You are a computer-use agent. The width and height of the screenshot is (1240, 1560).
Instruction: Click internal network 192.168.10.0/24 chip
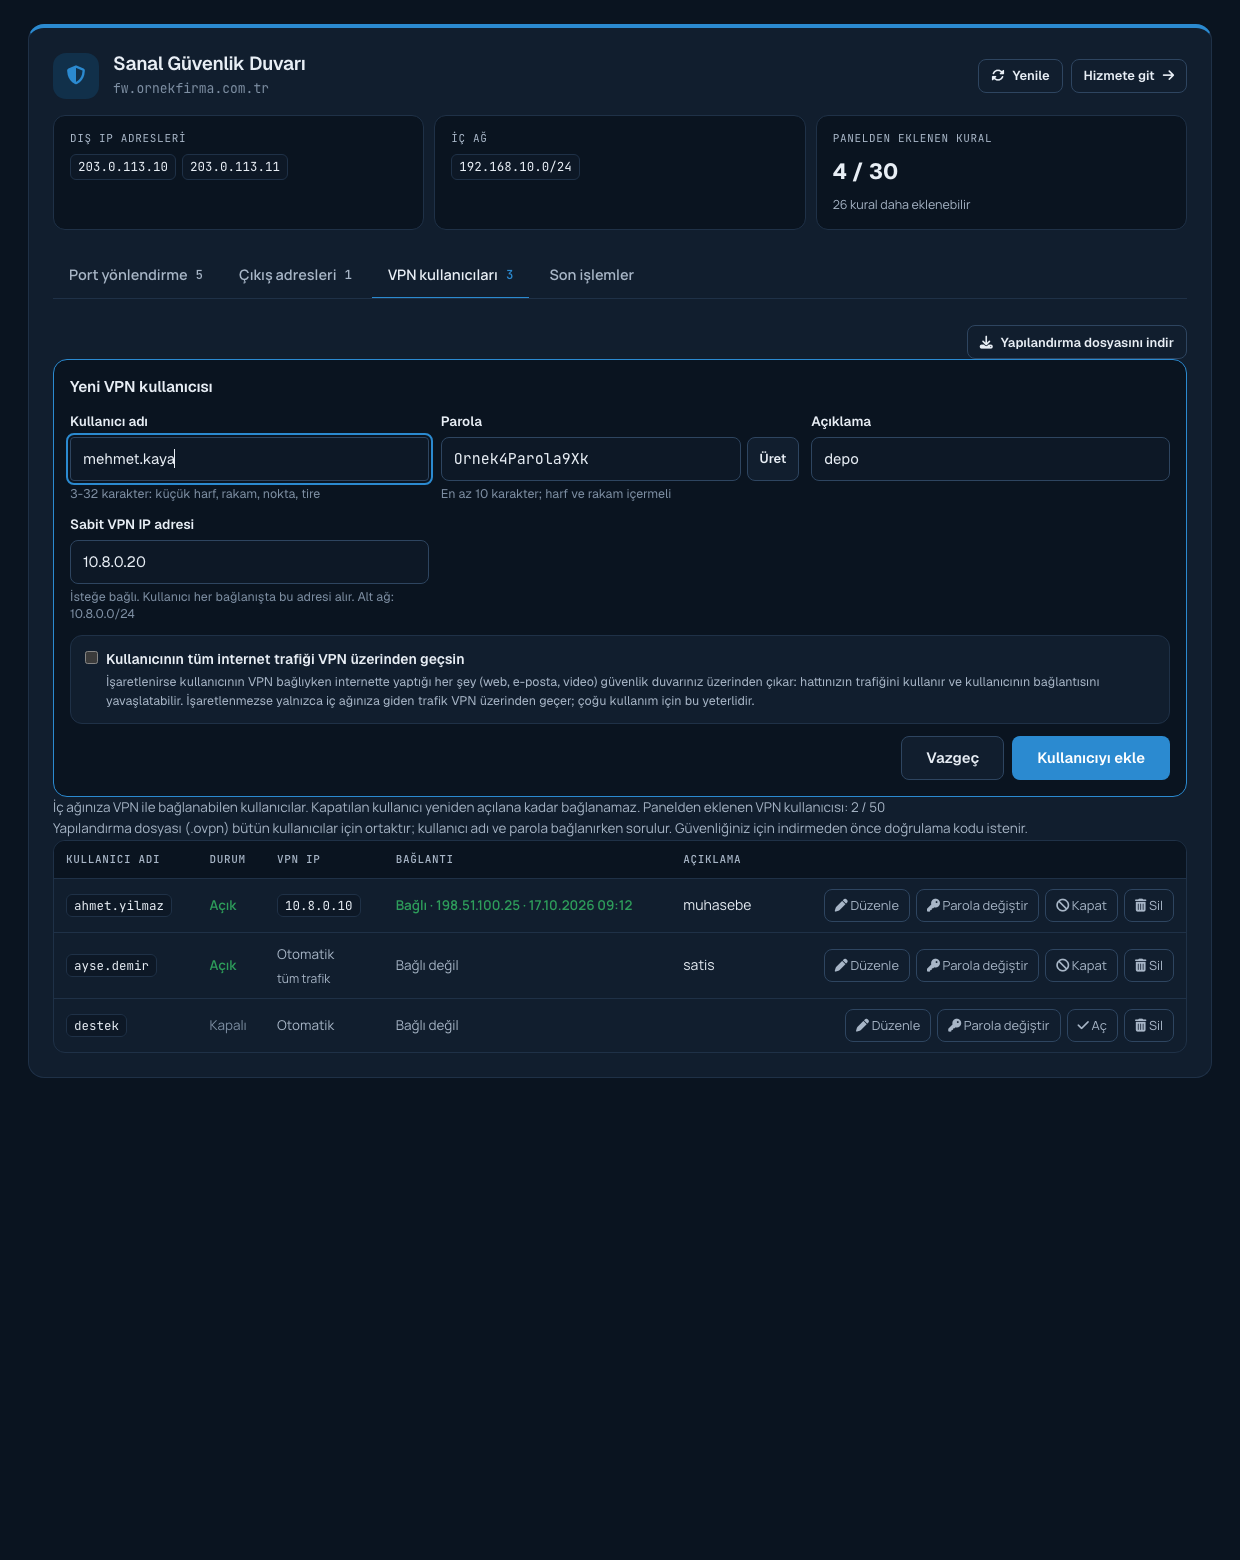tap(515, 167)
